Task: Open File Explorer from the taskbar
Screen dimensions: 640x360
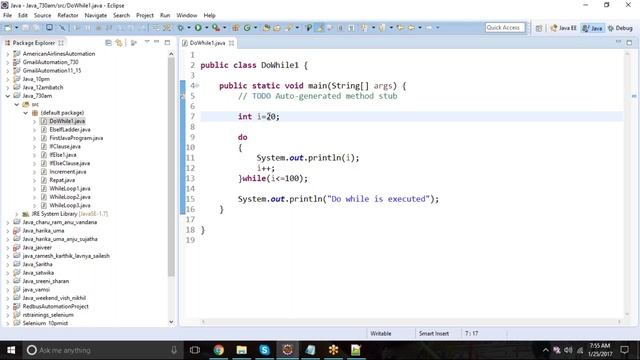Action: [x=242, y=350]
